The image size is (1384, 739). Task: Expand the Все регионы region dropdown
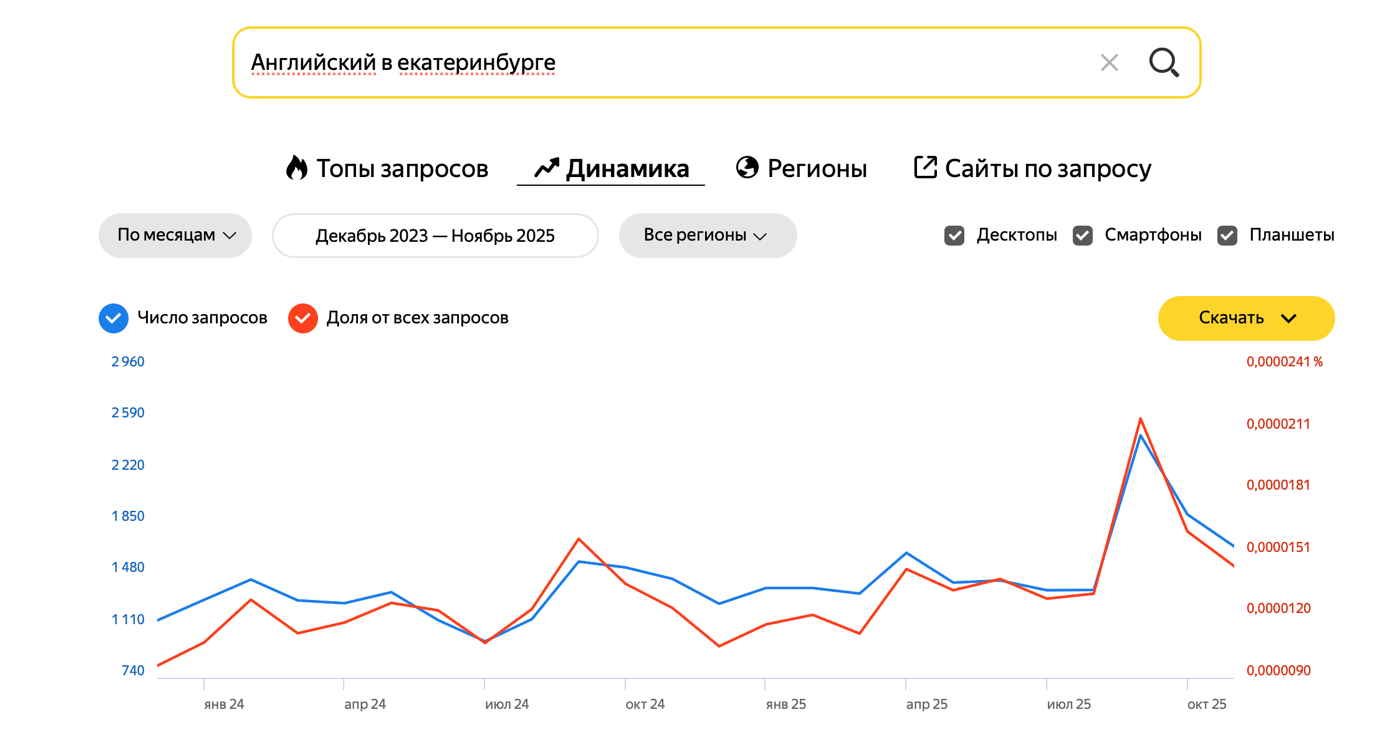click(707, 236)
